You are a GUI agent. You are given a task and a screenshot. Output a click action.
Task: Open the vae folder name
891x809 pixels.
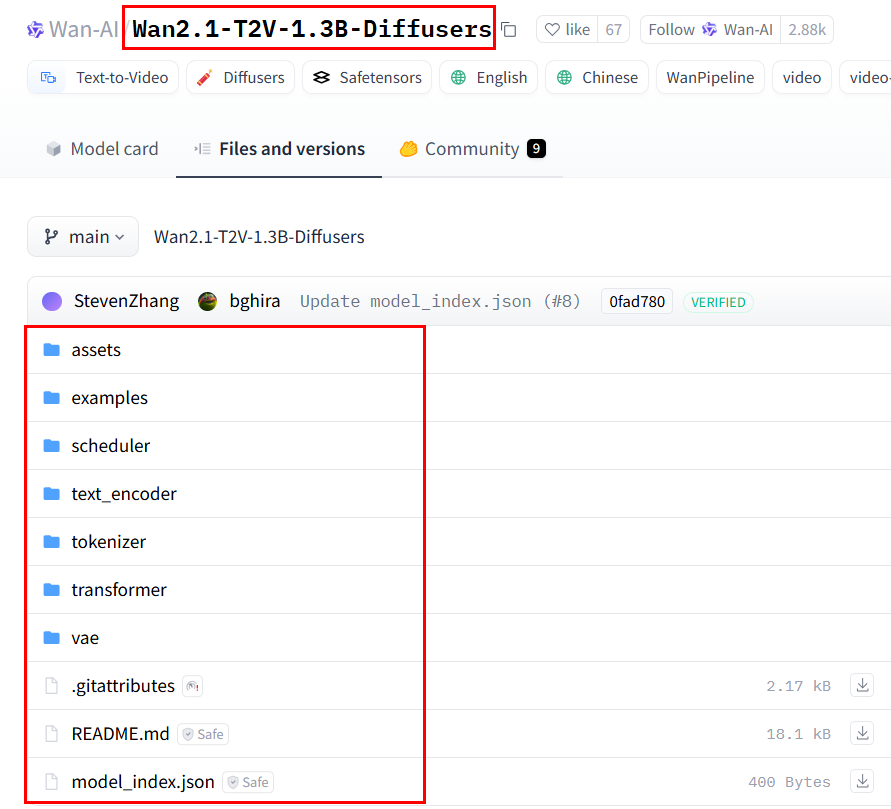point(85,638)
